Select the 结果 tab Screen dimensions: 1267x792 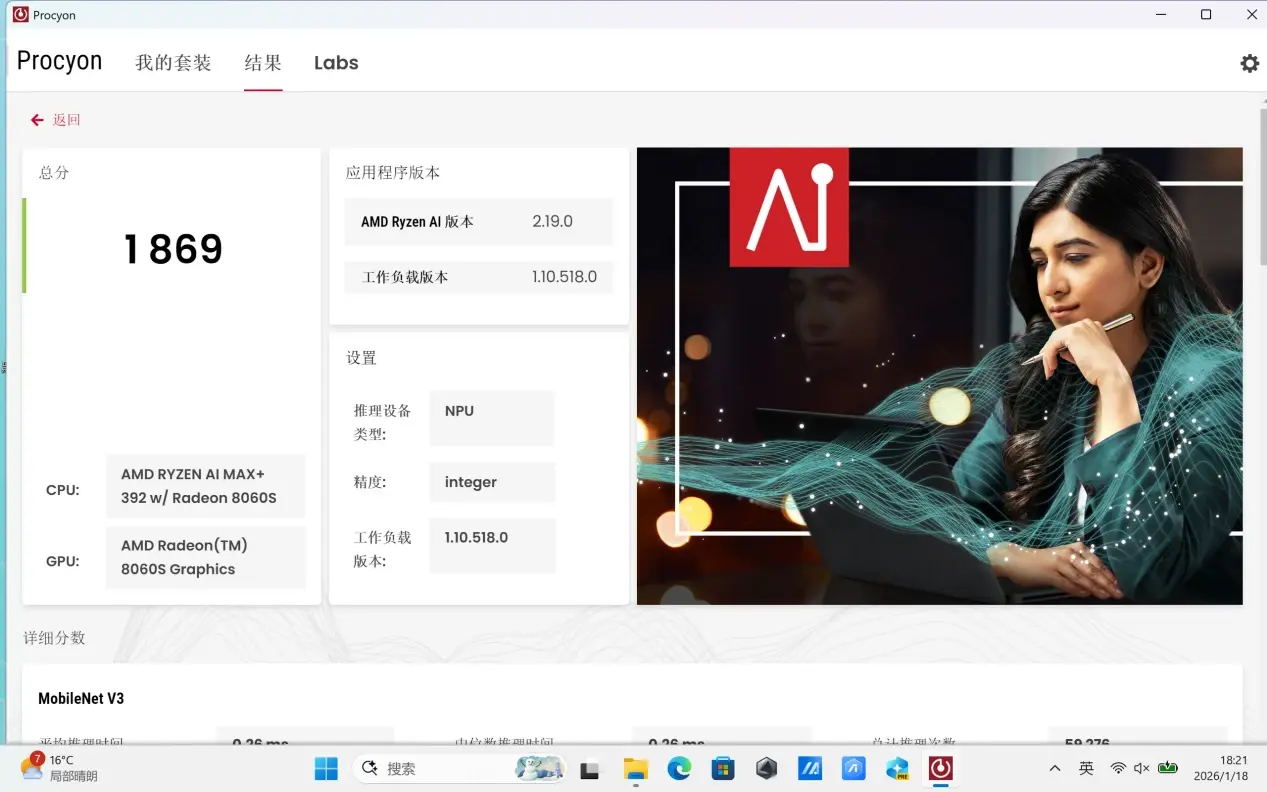tap(263, 63)
